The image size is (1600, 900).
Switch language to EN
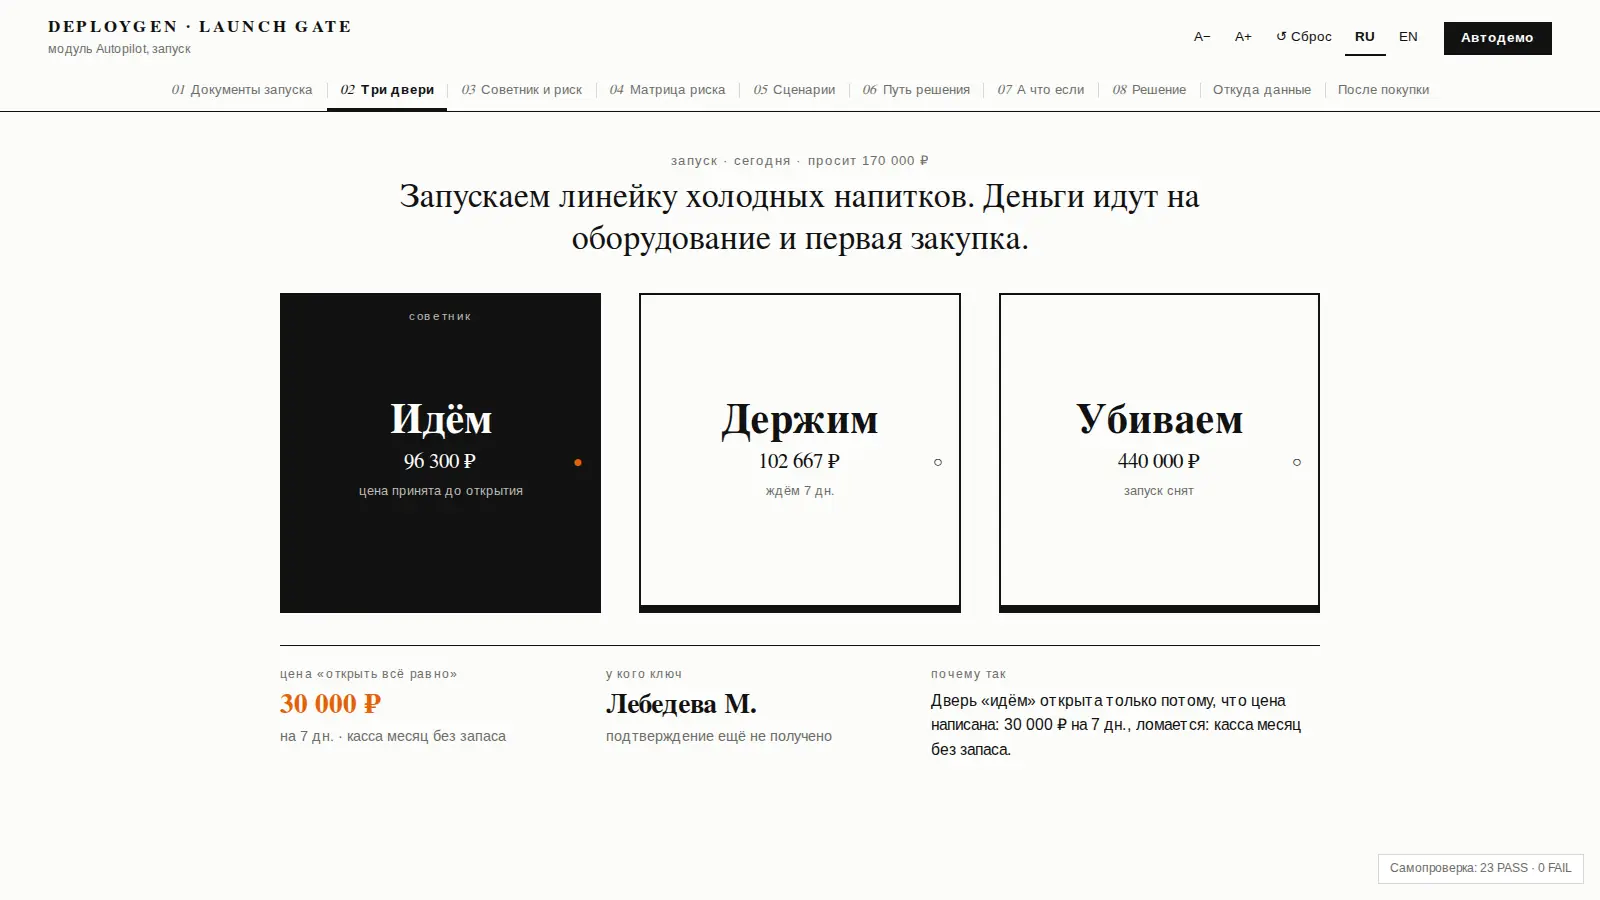point(1408,37)
